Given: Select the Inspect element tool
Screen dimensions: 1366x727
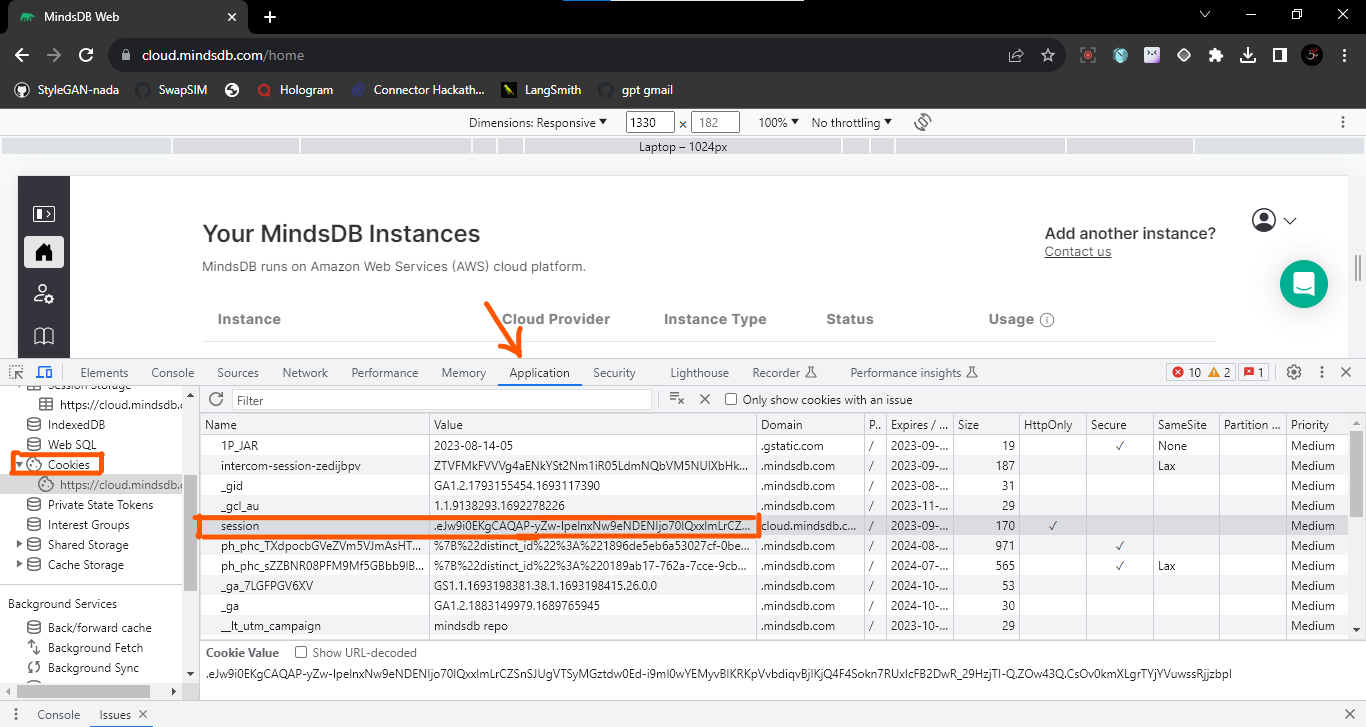Looking at the screenshot, I should [16, 372].
